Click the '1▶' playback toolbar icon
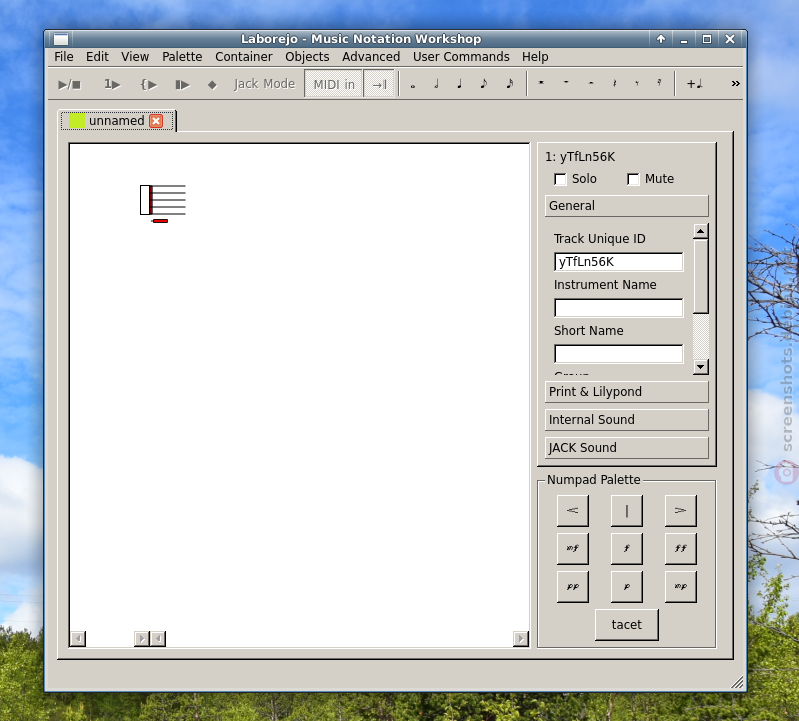Image resolution: width=799 pixels, height=721 pixels. click(112, 84)
